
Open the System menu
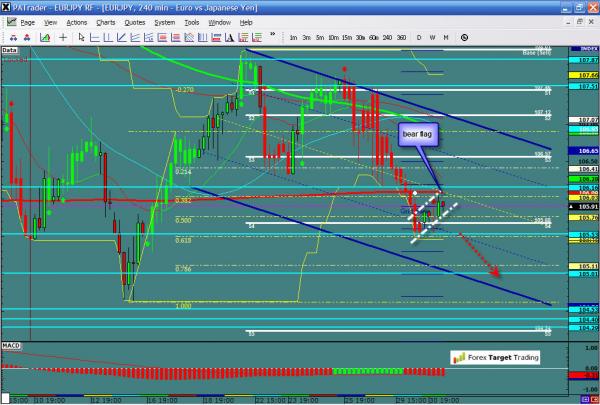coord(163,21)
